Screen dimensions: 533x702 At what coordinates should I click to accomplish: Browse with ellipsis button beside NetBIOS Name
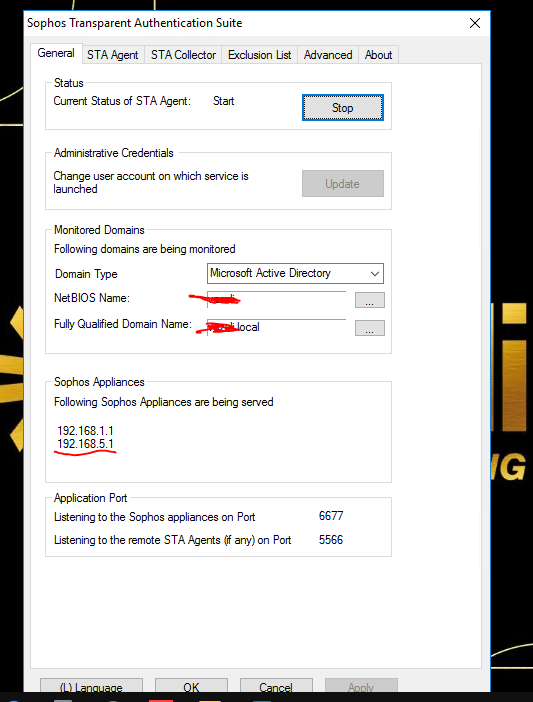[x=370, y=300]
